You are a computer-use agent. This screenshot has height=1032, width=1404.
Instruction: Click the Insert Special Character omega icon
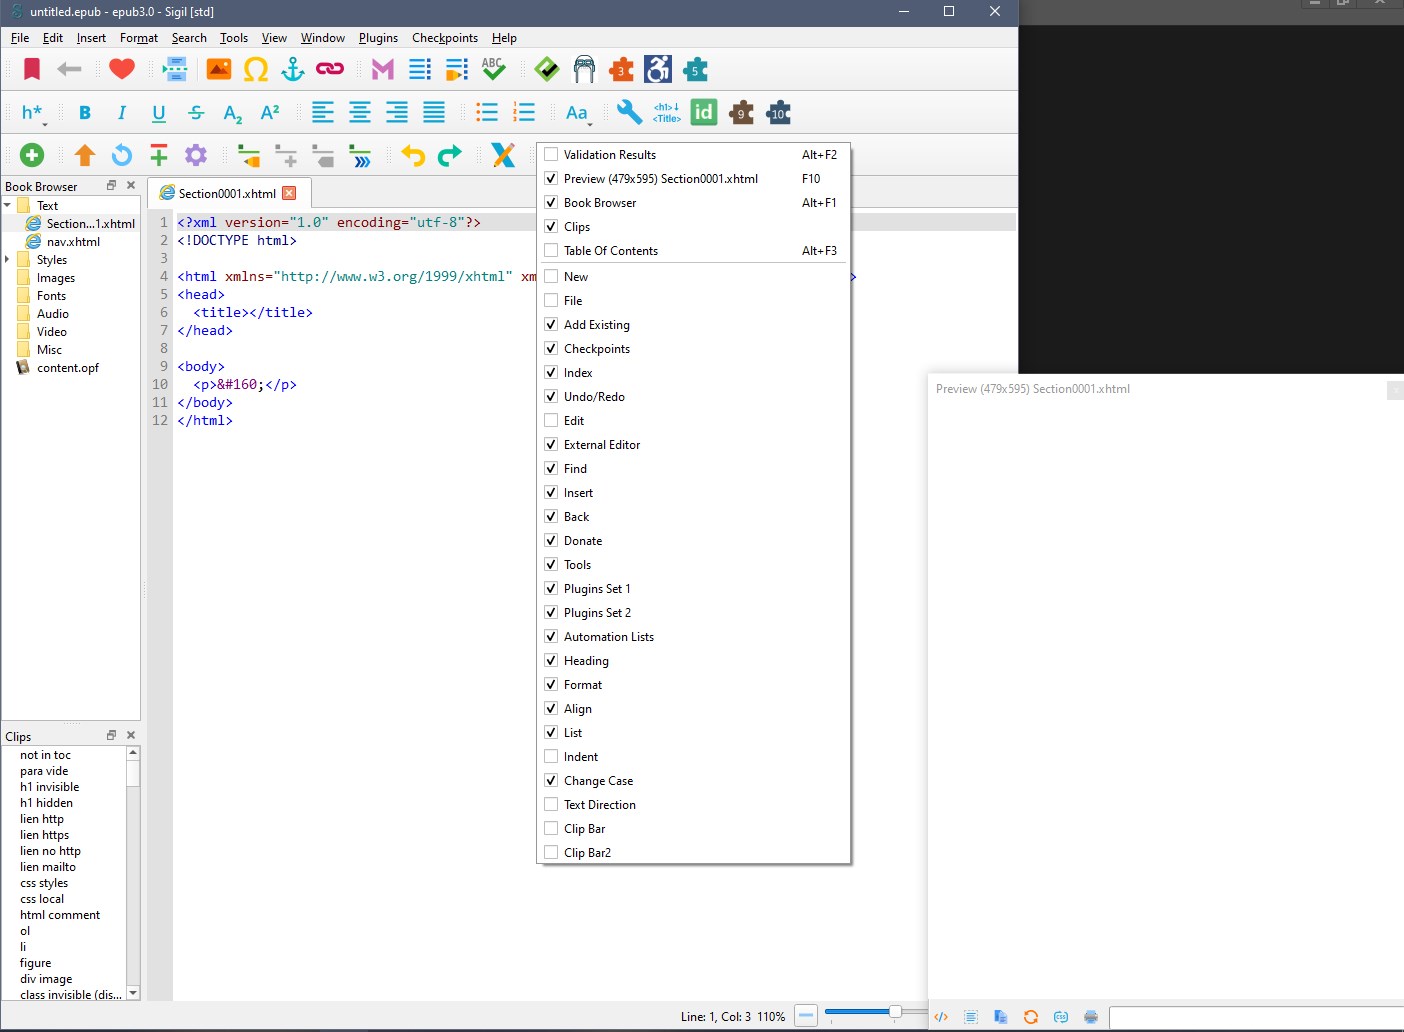tap(256, 69)
